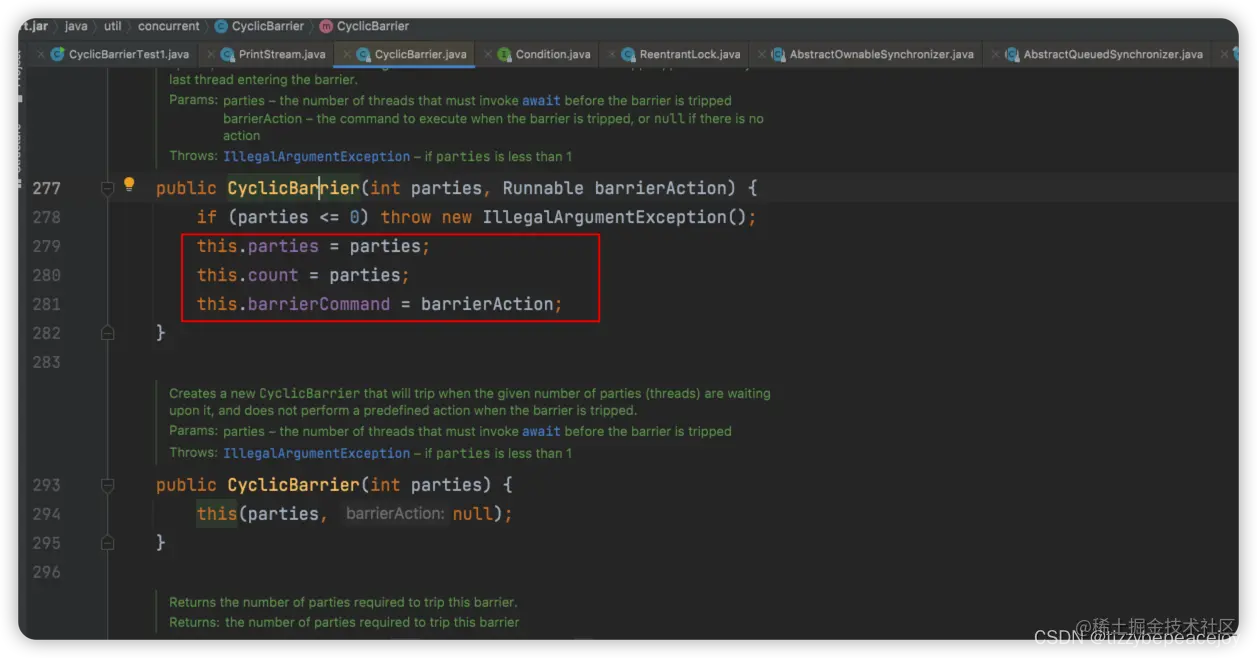The width and height of the screenshot is (1257, 658).
Task: Close the AbstractOwnableSynchronizer.java tab
Action: click(x=761, y=55)
